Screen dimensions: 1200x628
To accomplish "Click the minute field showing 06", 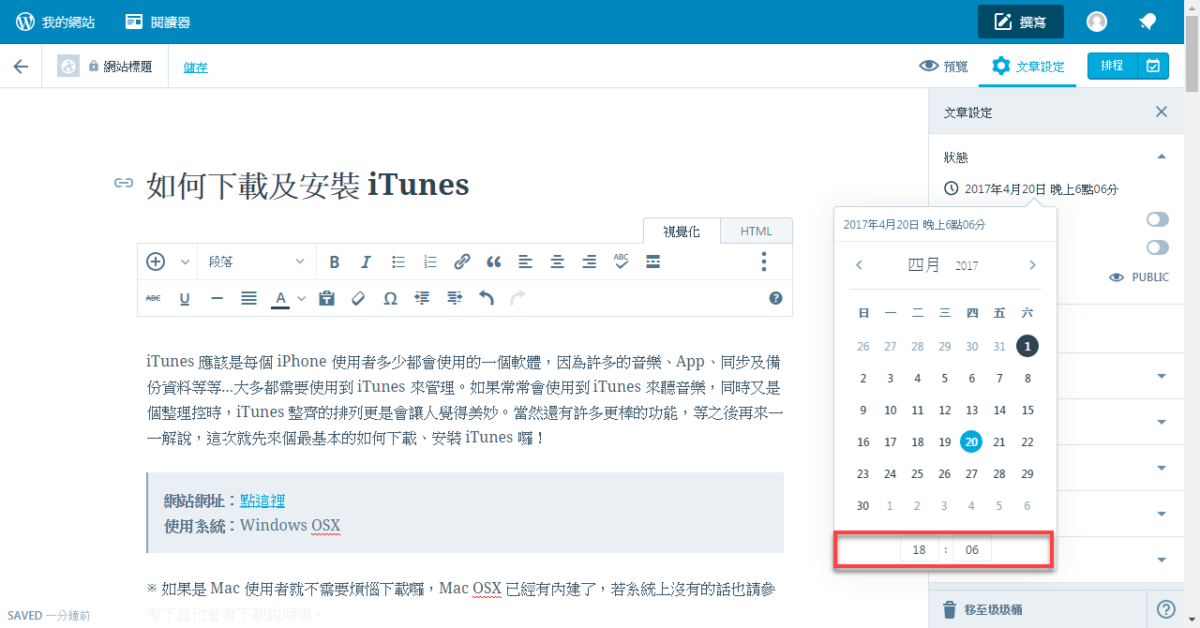I will (972, 550).
